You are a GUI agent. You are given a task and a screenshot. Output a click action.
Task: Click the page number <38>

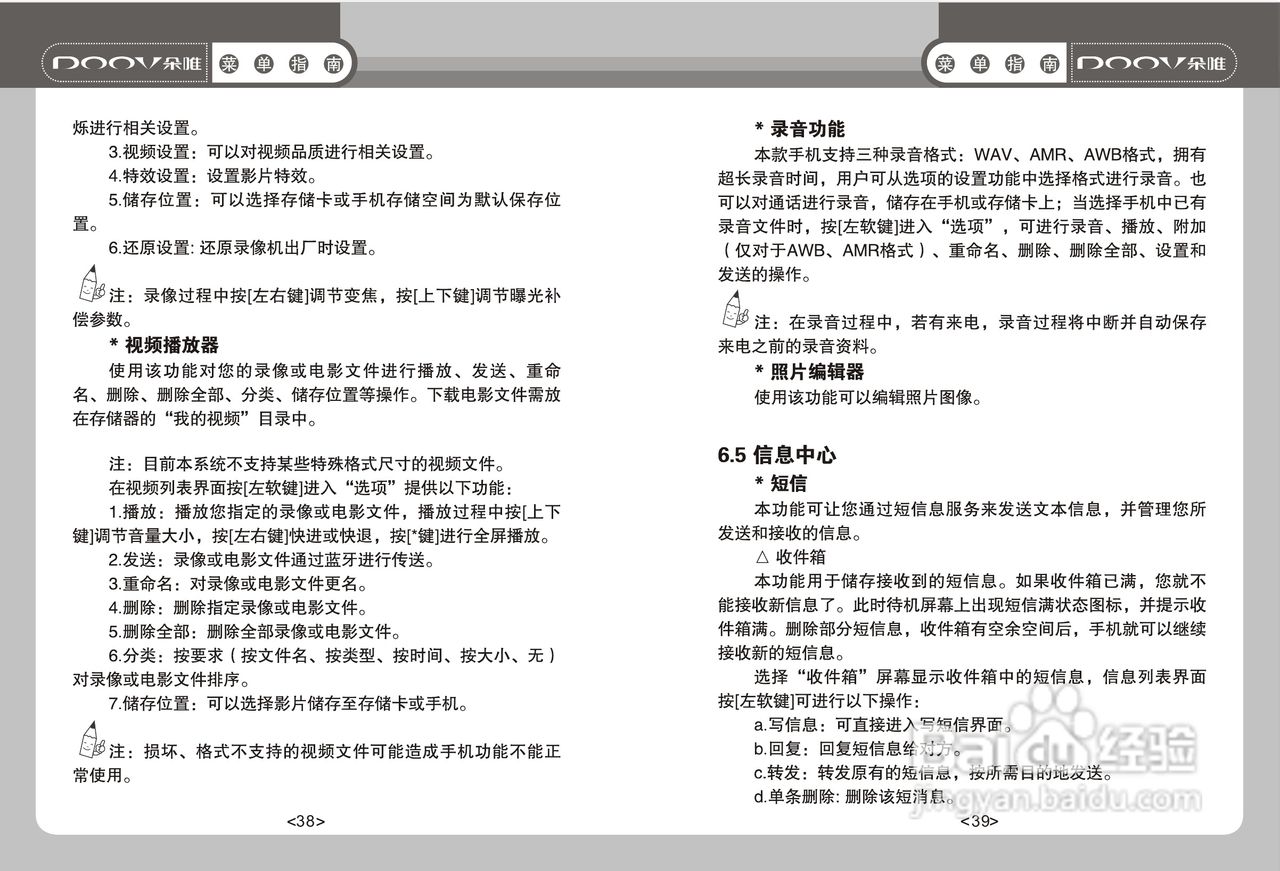[306, 821]
